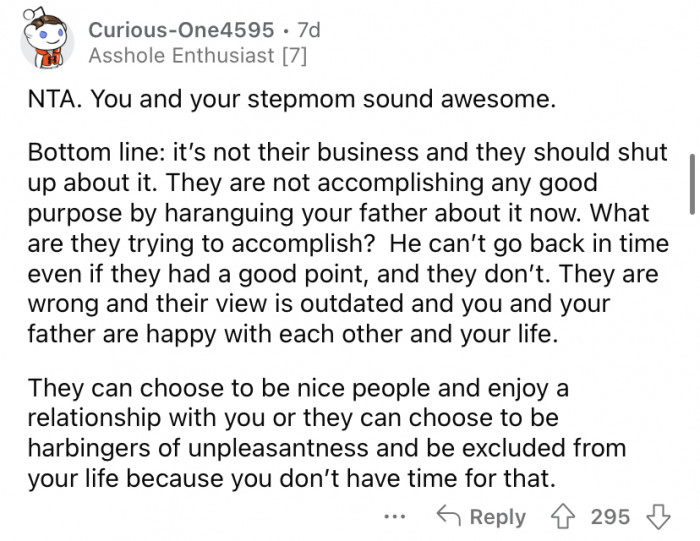
Task: Open the three-dot more options menu
Action: point(395,517)
